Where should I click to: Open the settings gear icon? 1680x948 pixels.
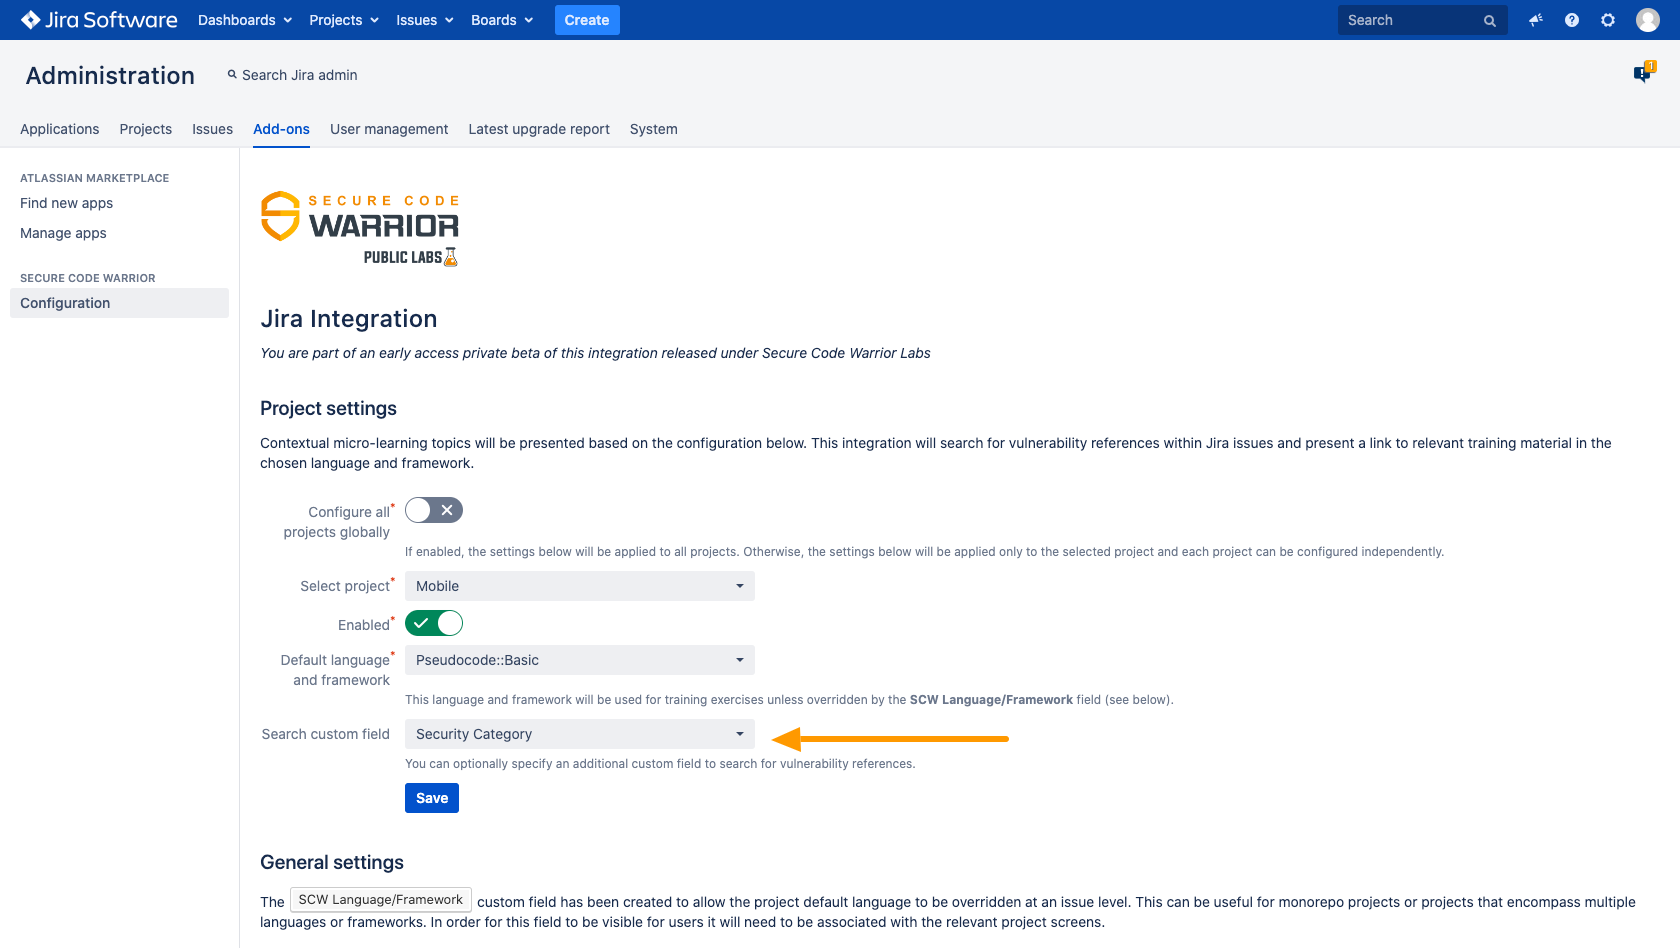(x=1608, y=20)
